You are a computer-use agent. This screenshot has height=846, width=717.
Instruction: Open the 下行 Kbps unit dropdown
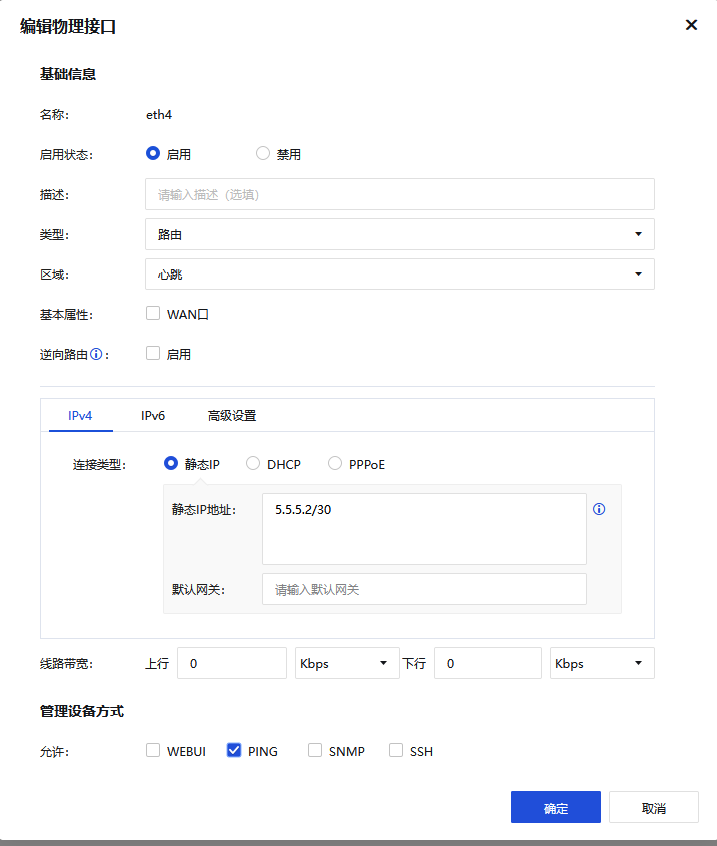pyautogui.click(x=602, y=663)
